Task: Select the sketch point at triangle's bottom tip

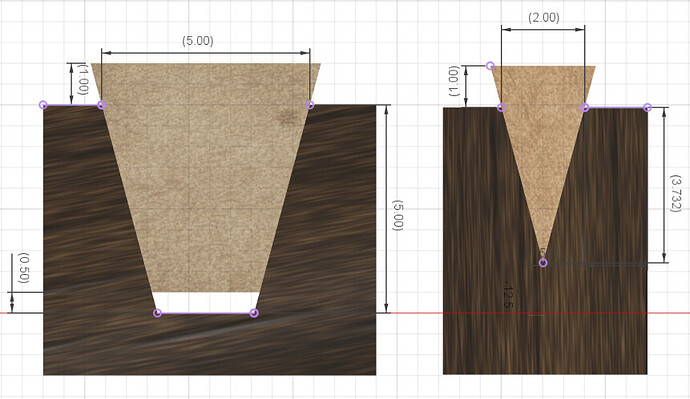Action: click(543, 263)
